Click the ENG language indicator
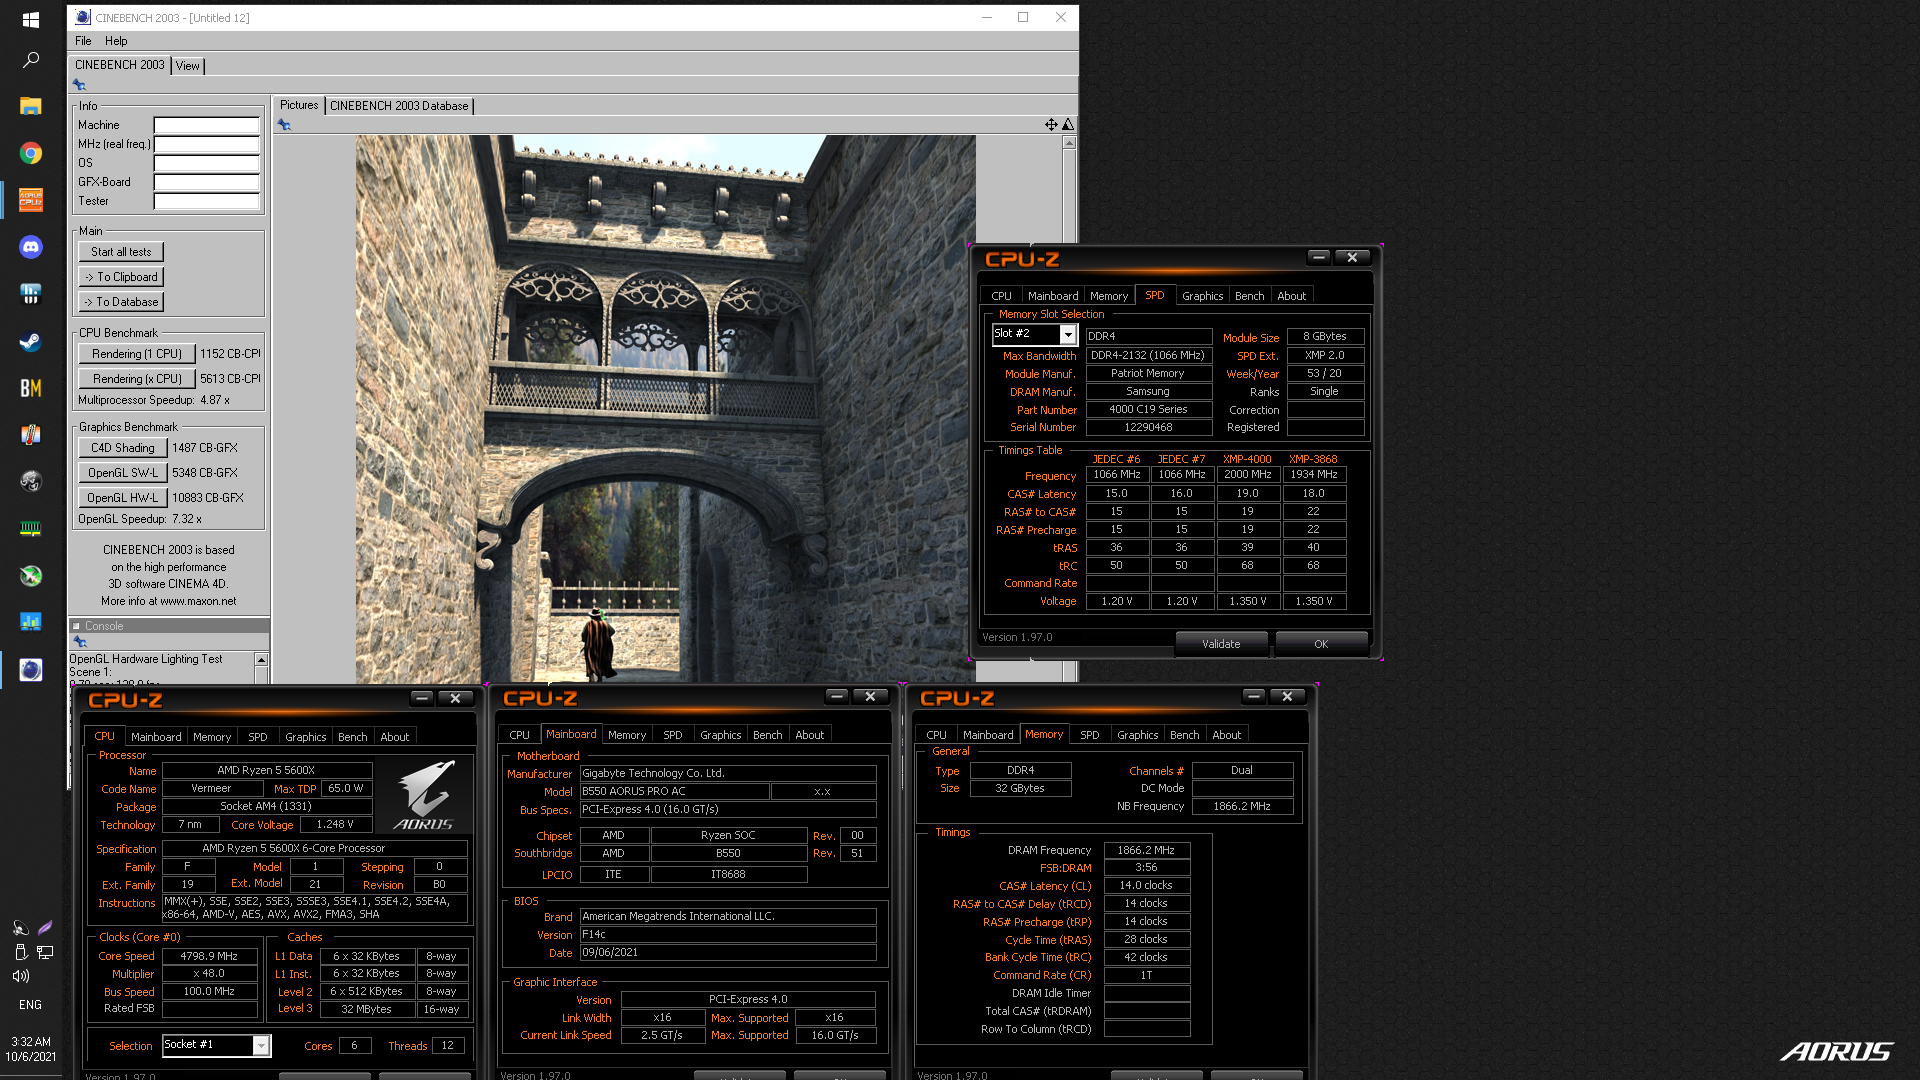The width and height of the screenshot is (1920, 1080). coord(30,1005)
